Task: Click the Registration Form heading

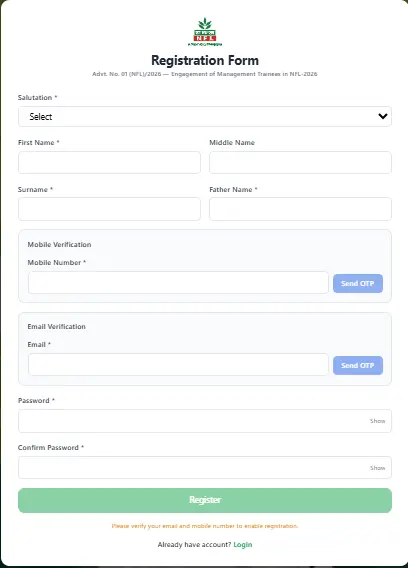Action: [x=205, y=60]
